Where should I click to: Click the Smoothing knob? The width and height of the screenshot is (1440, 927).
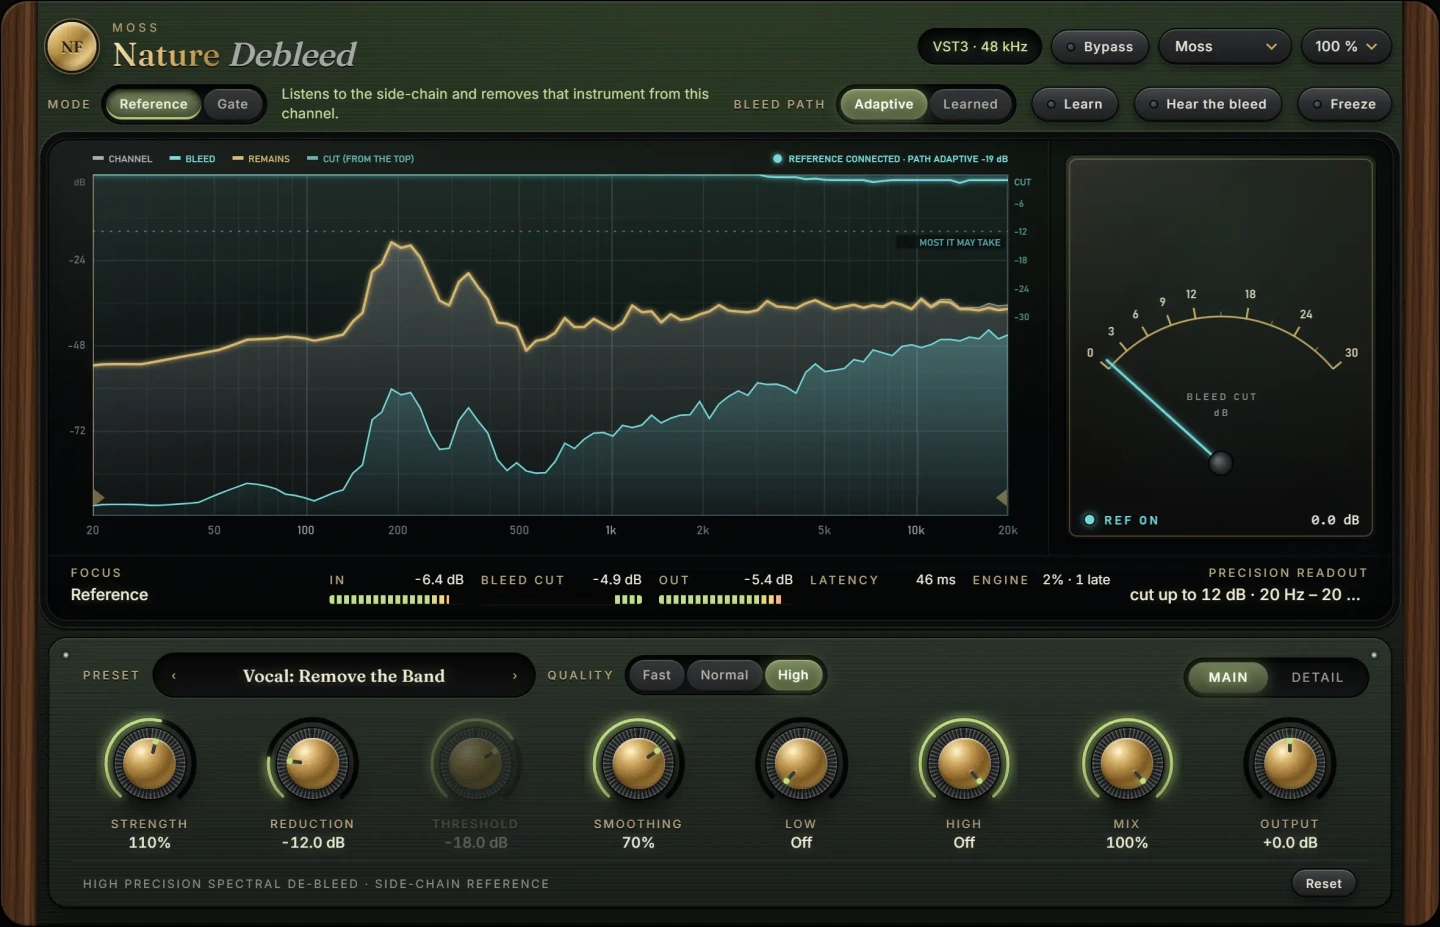pos(638,764)
